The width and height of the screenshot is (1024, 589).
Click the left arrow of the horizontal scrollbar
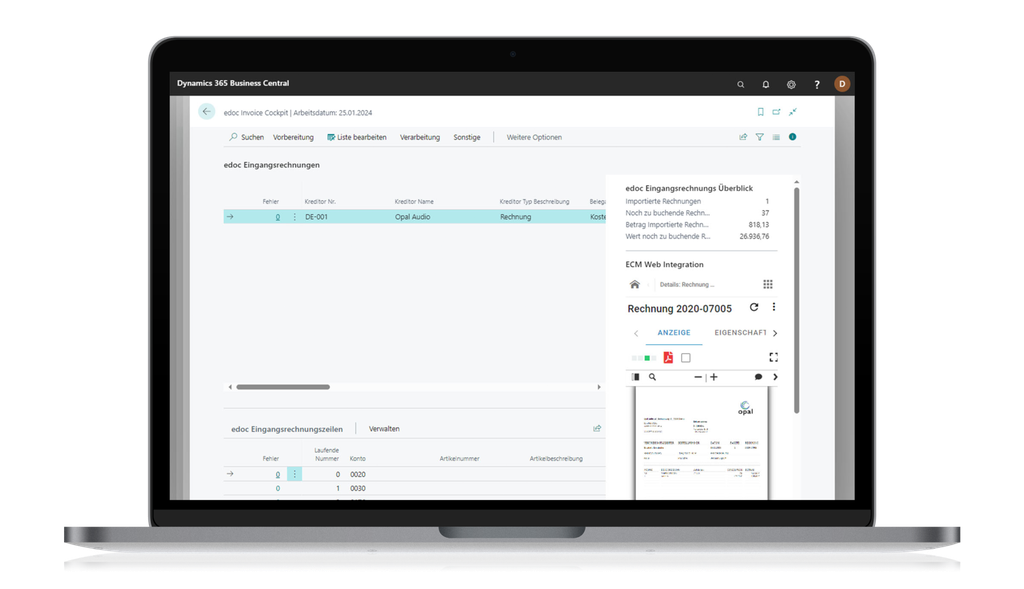230,387
